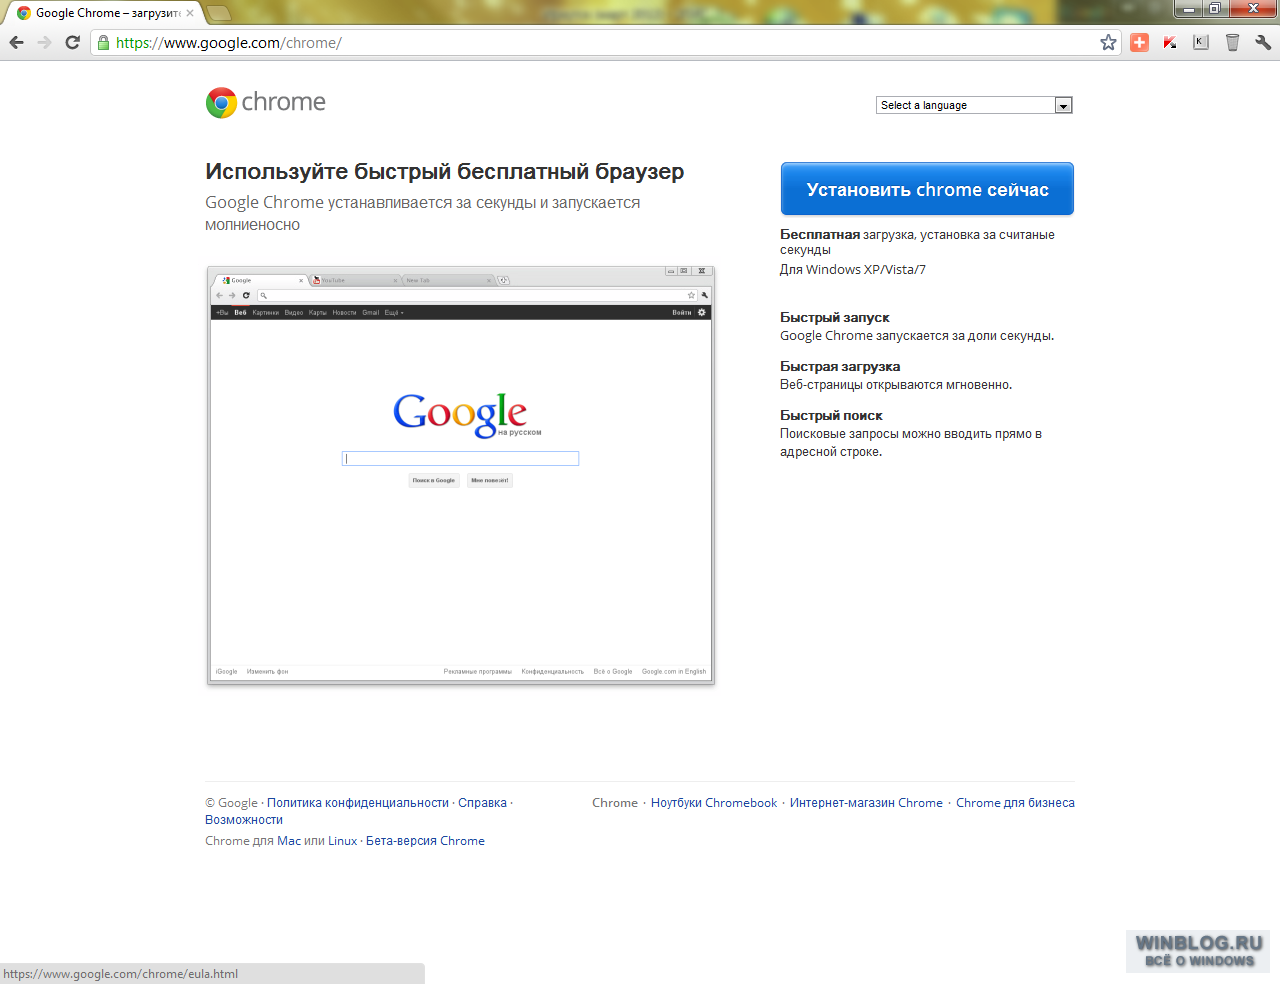Open the orange plus extension icon
This screenshot has height=984, width=1280.
(1139, 42)
